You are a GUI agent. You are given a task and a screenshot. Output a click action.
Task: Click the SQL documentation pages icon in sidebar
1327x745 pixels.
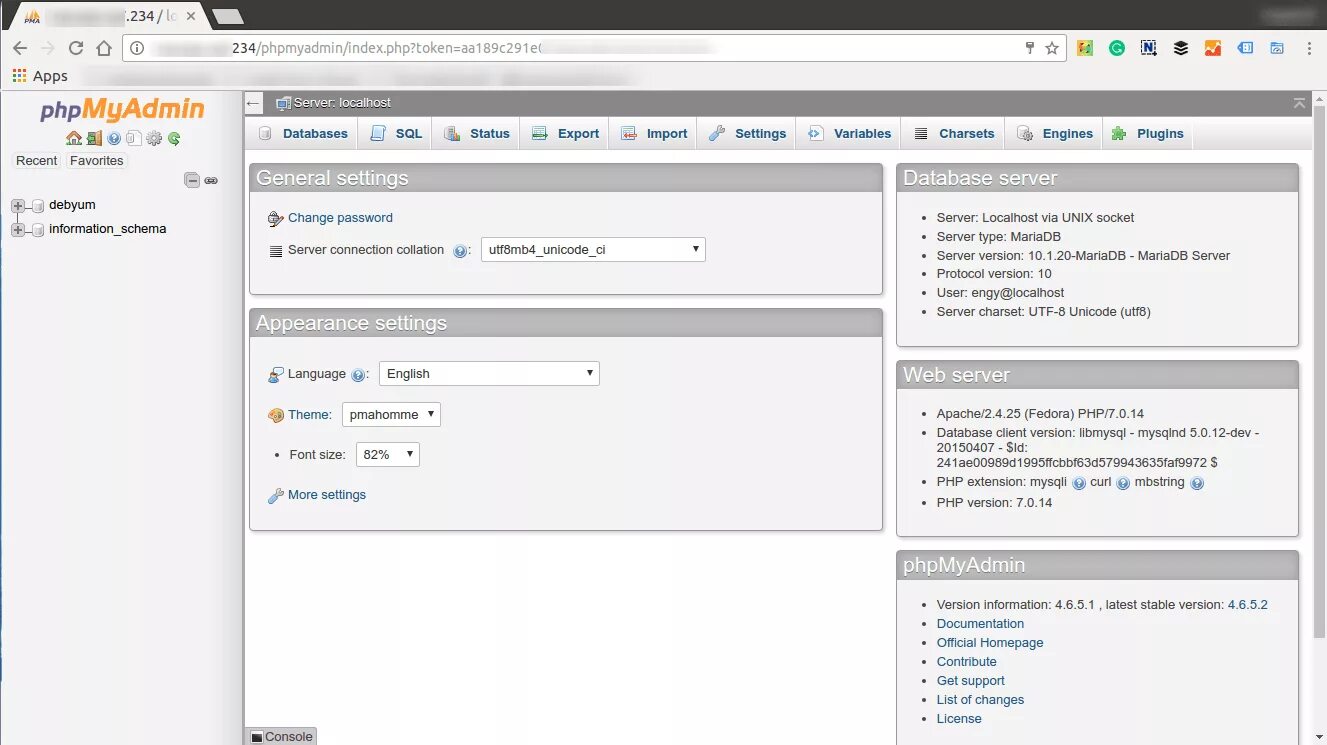134,139
